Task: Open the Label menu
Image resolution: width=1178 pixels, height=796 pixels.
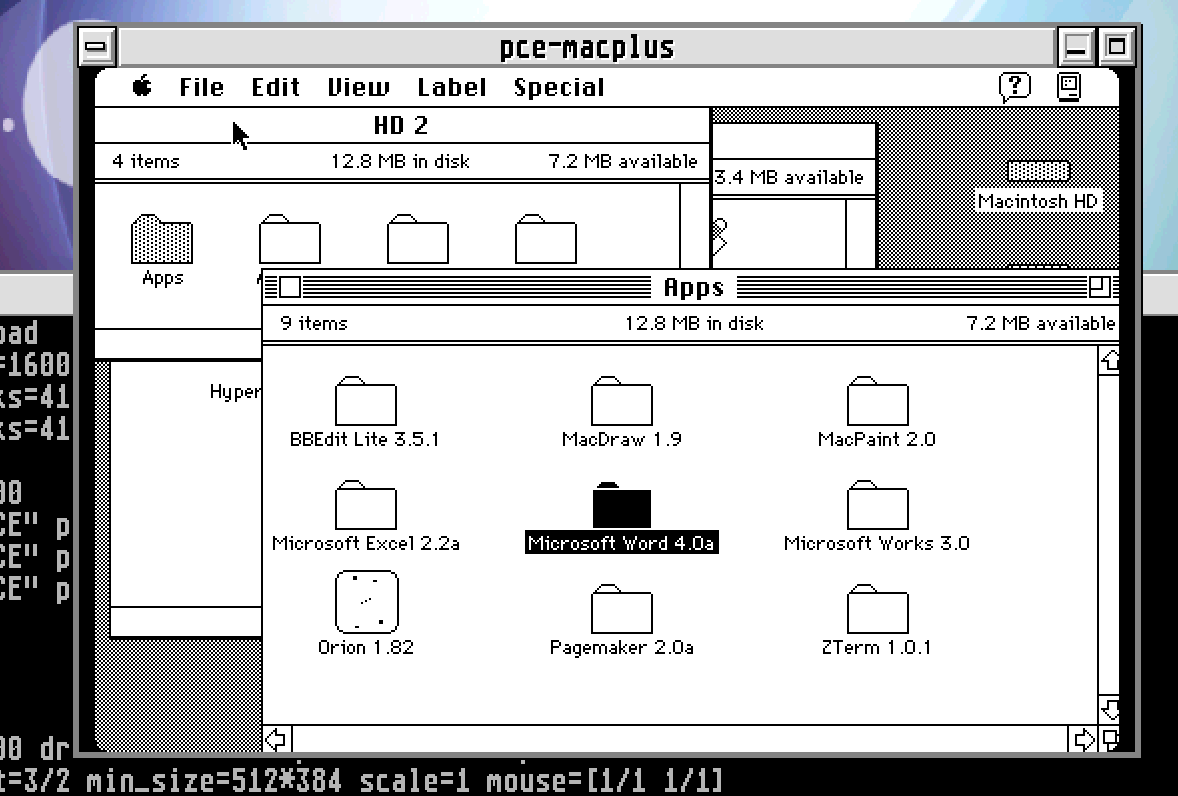Action: click(452, 87)
